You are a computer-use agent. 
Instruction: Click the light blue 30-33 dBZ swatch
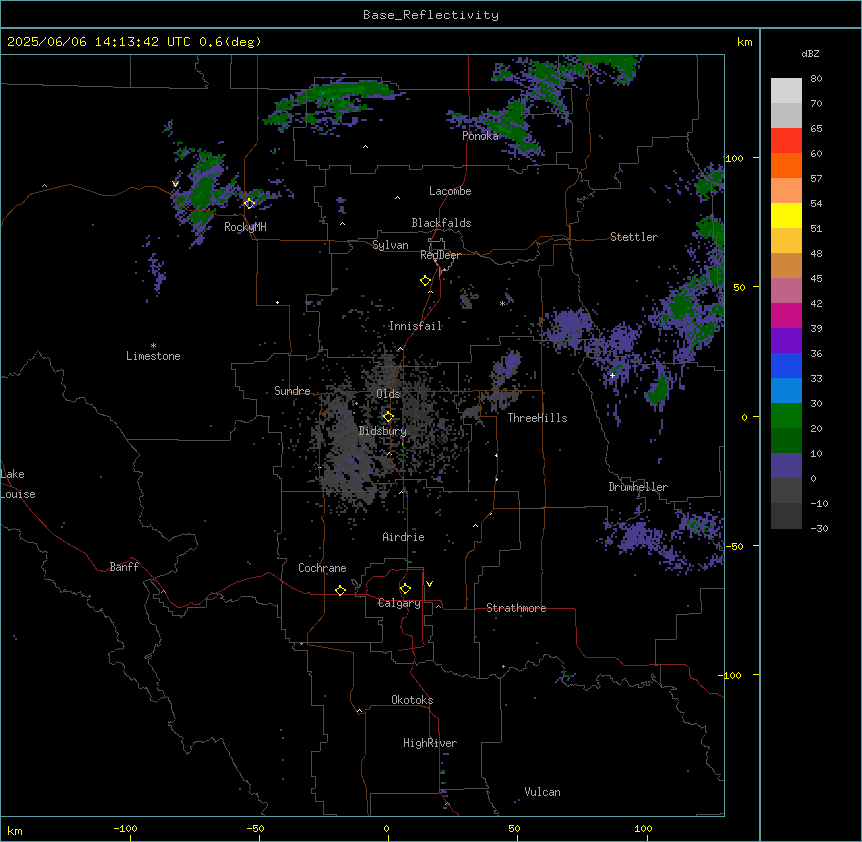pos(786,391)
